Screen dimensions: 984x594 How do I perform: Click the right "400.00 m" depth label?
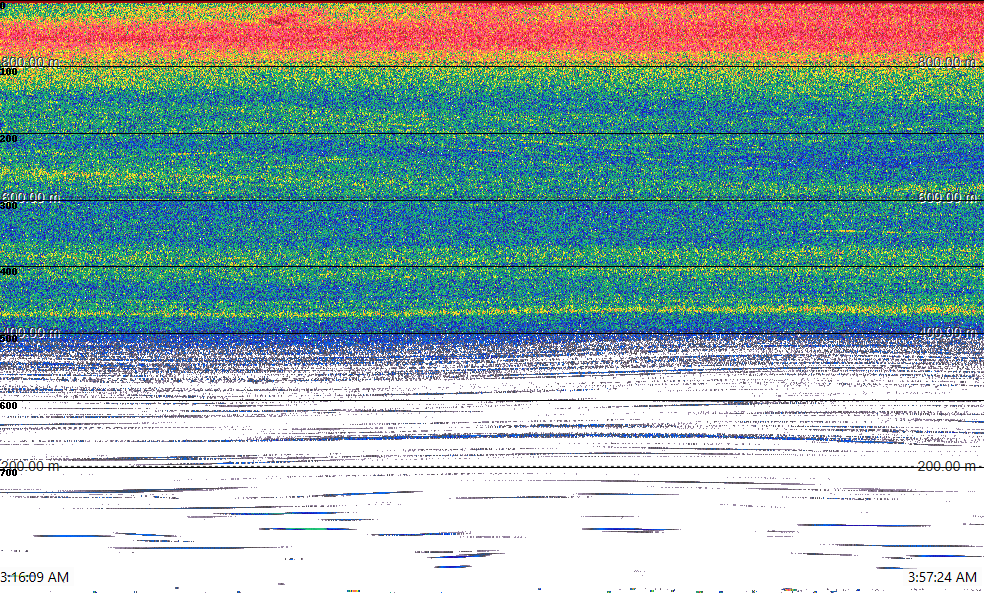point(949,332)
